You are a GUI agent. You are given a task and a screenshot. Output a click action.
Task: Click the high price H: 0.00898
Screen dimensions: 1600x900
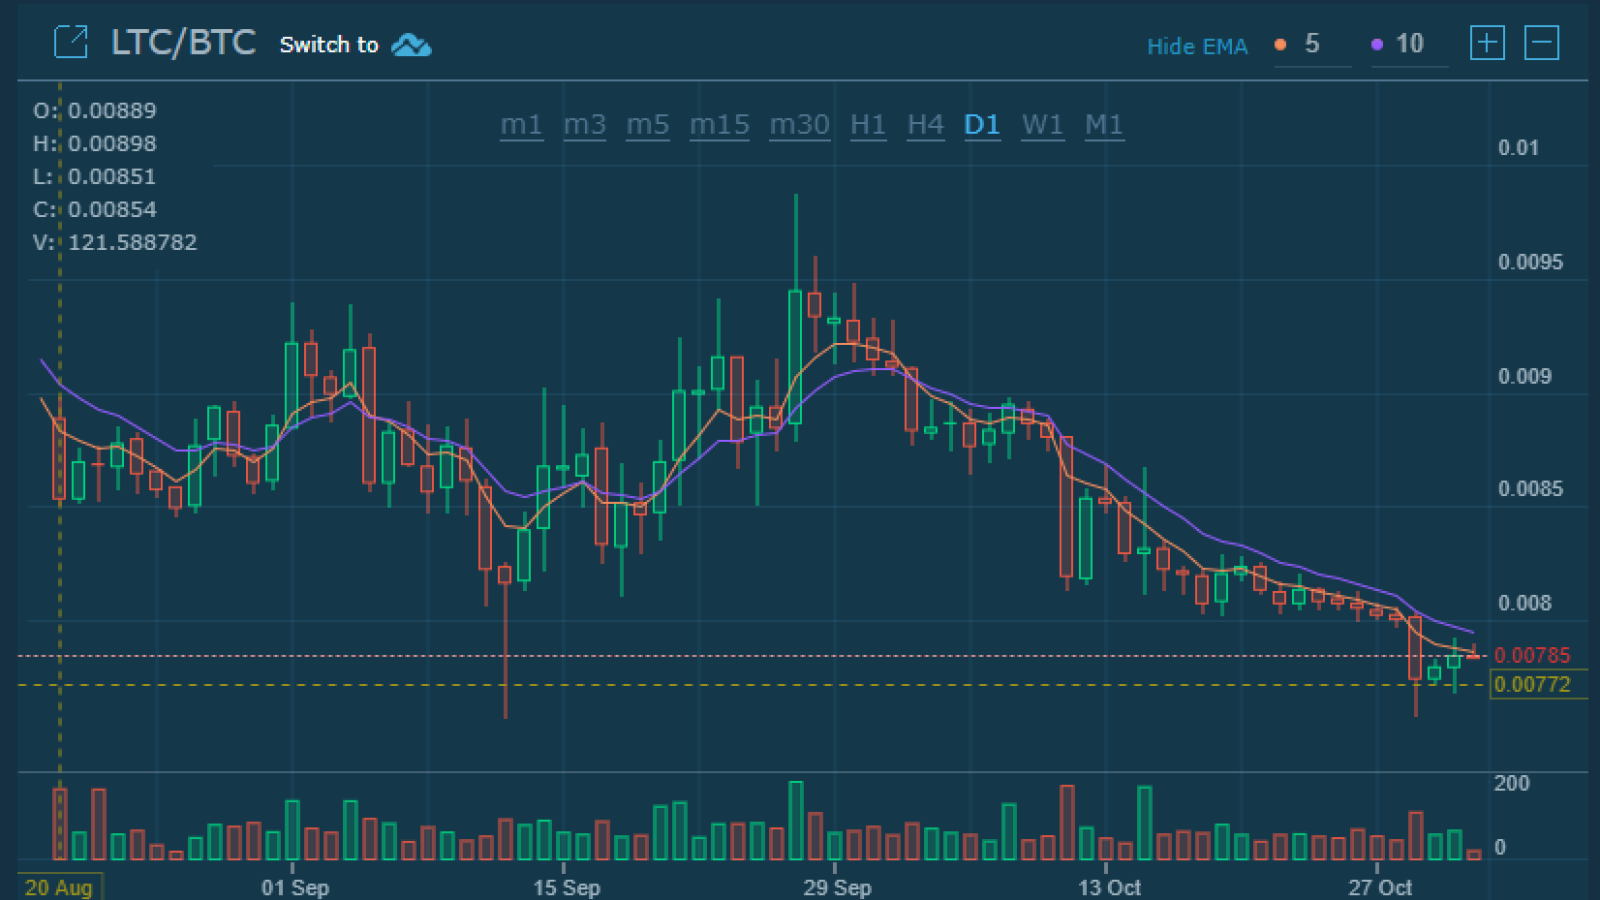(95, 144)
